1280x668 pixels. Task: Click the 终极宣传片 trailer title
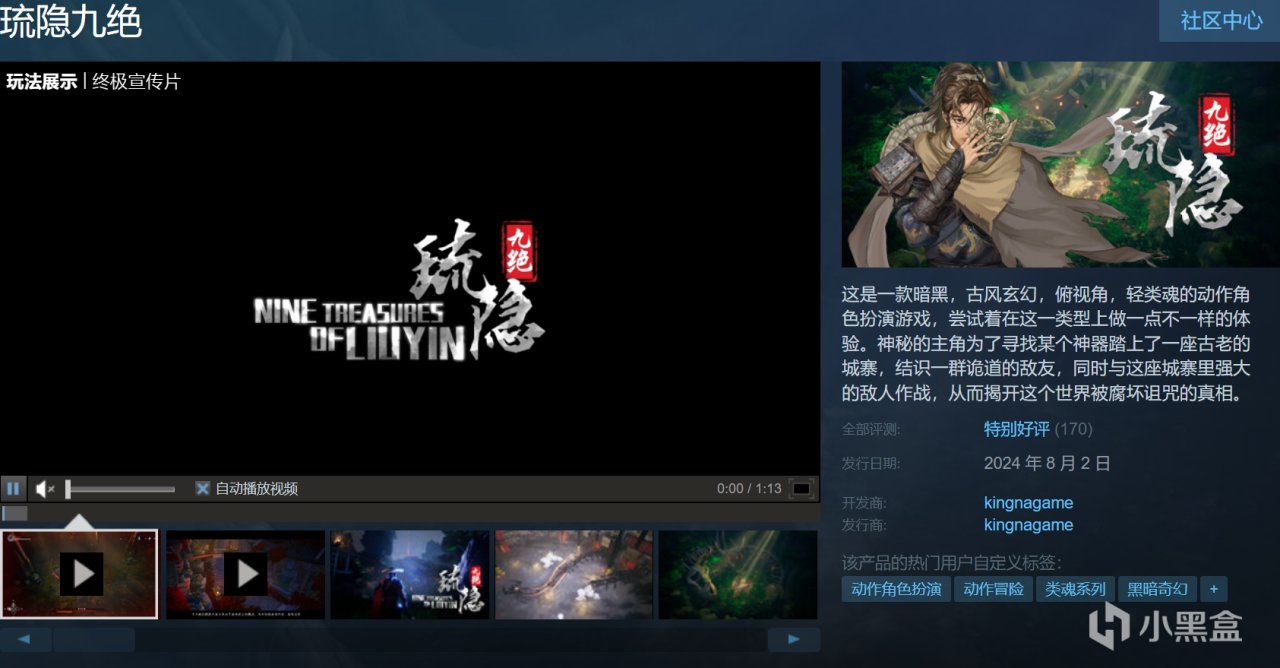pos(137,82)
